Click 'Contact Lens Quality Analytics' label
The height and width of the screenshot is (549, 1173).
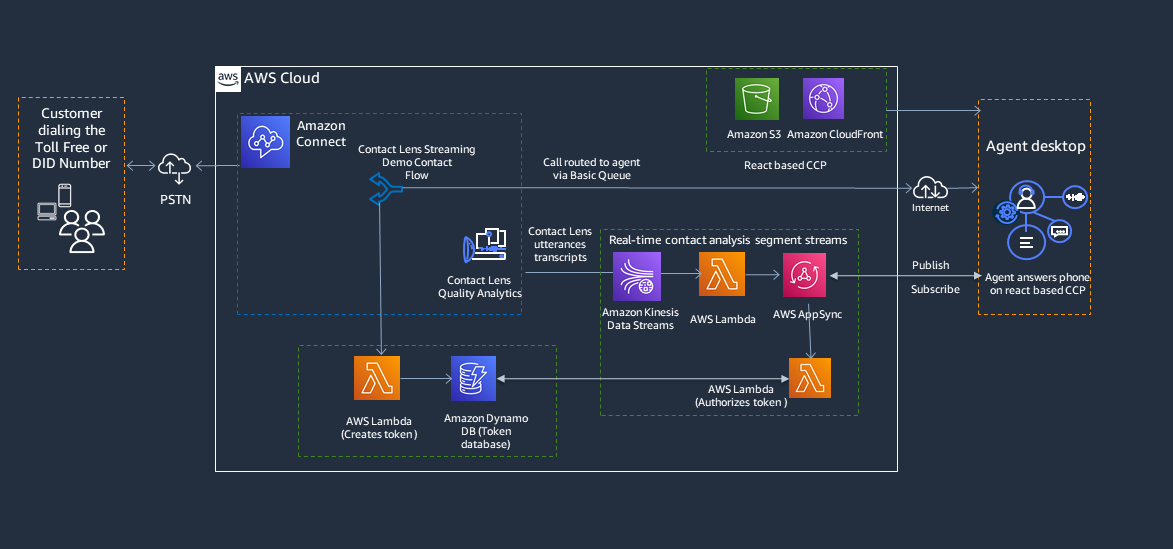[480, 286]
